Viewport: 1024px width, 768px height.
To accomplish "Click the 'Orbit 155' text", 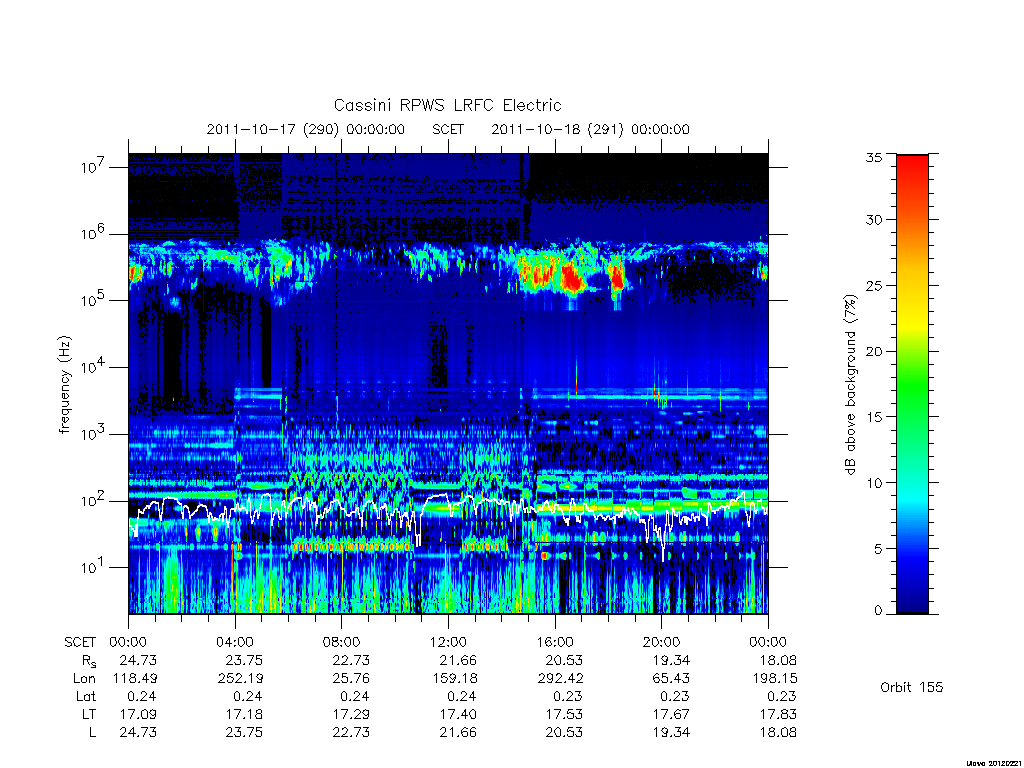I will coord(911,687).
